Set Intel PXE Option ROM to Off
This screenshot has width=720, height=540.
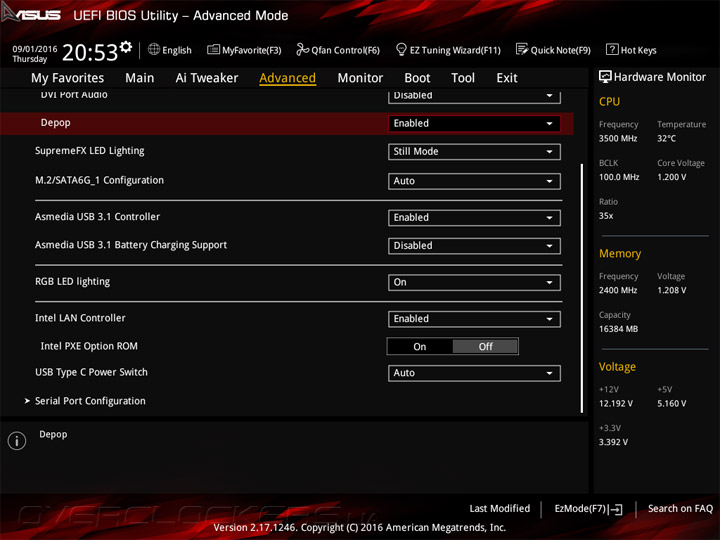[x=485, y=347]
